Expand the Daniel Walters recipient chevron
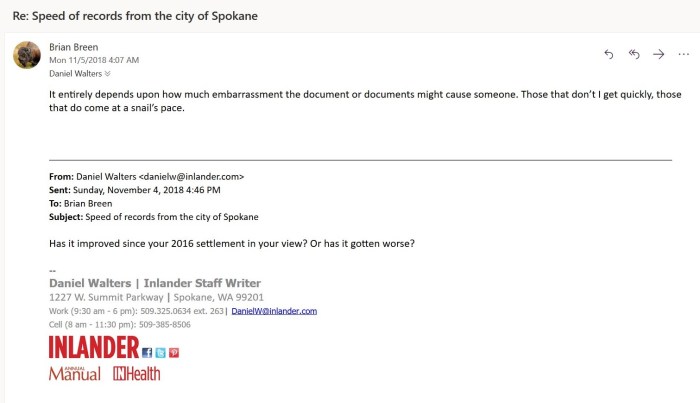Image resolution: width=700 pixels, height=403 pixels. coord(107,73)
